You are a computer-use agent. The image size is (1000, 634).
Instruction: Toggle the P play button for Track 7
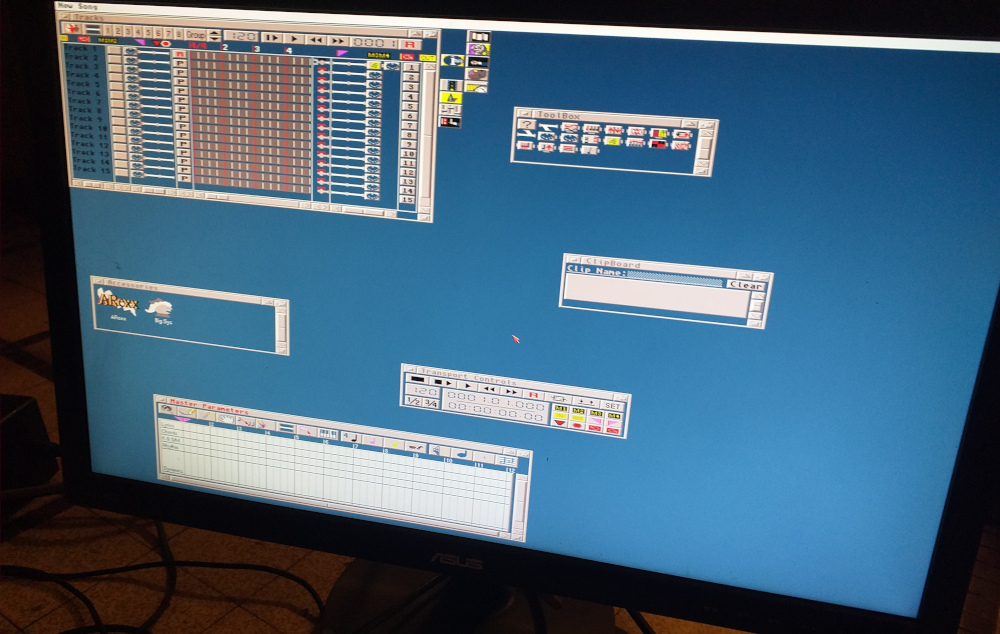coord(182,108)
